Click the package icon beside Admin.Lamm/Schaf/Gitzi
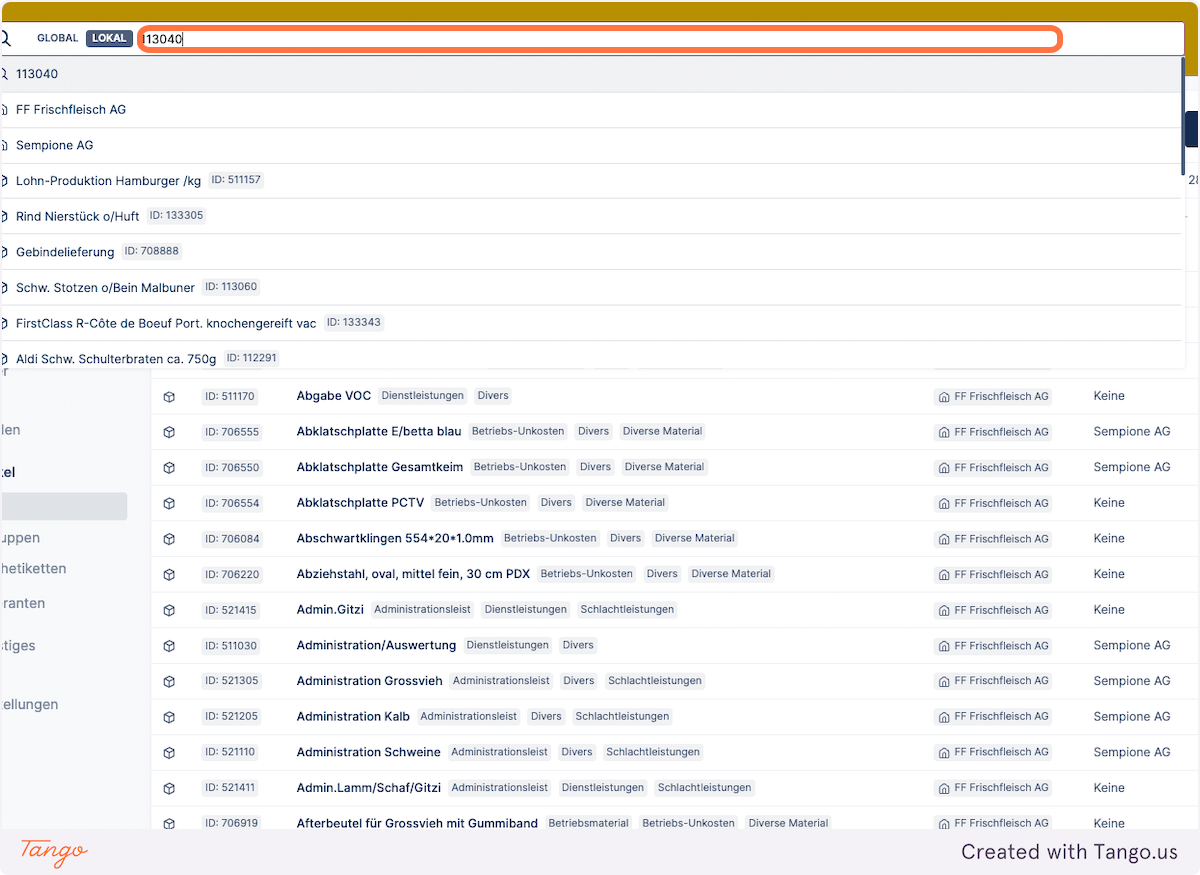Image resolution: width=1200 pixels, height=875 pixels. [169, 788]
